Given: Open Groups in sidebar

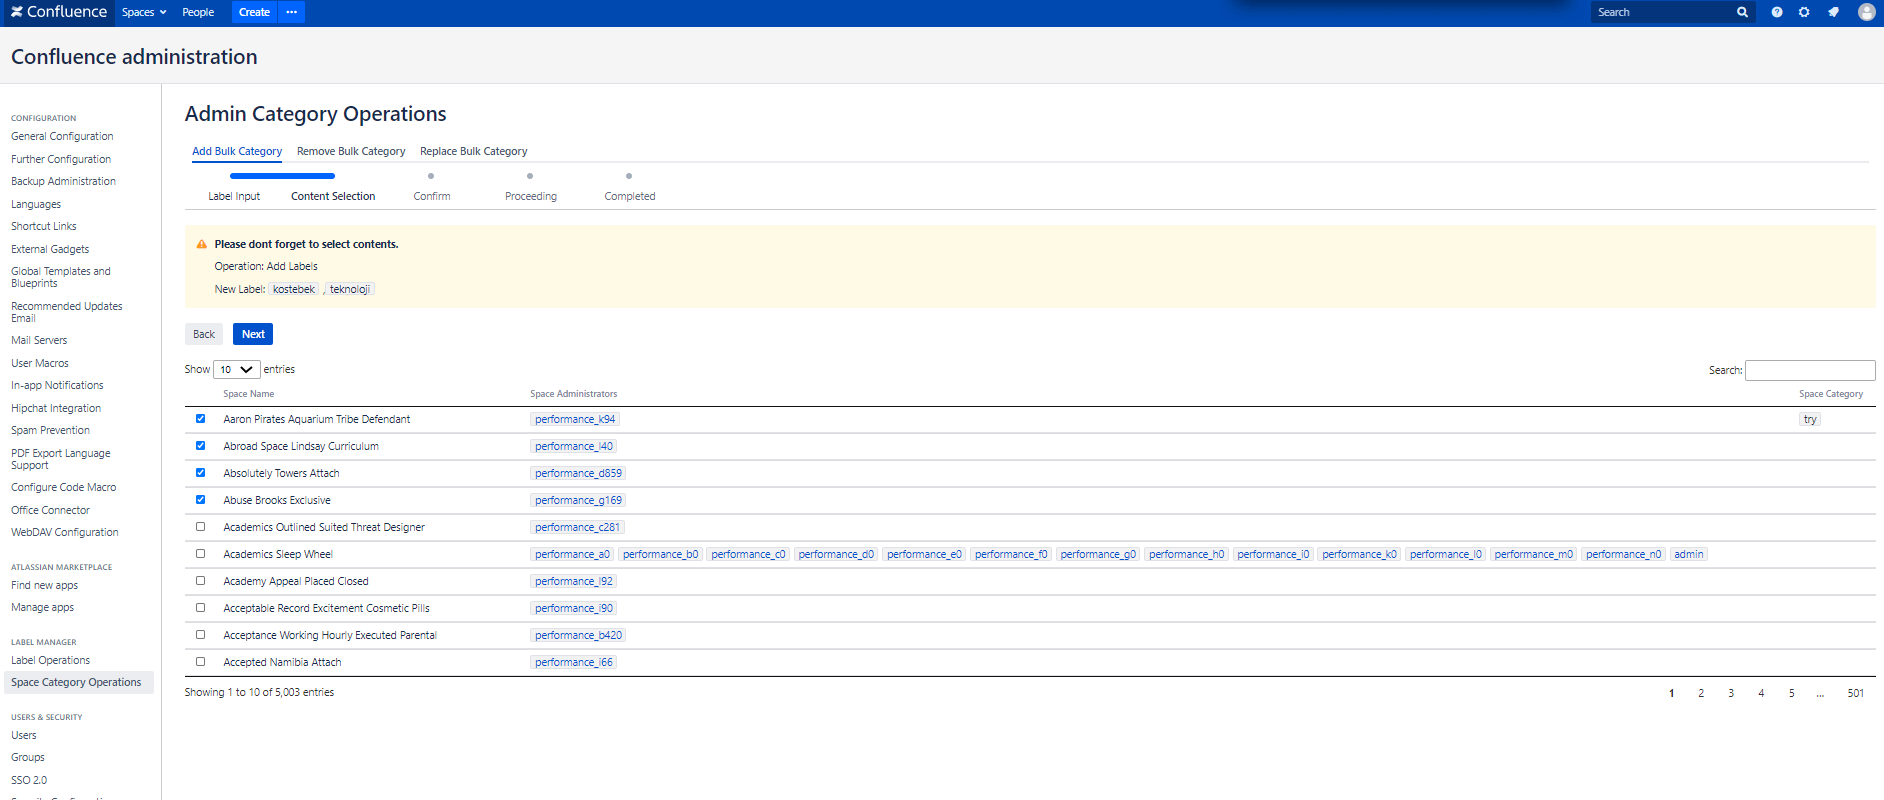Looking at the screenshot, I should tap(28, 757).
